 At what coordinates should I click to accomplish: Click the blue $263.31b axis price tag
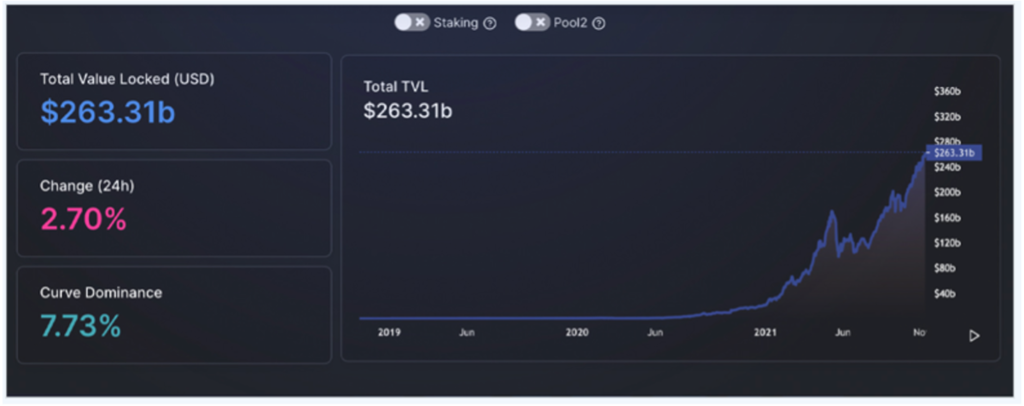[954, 153]
